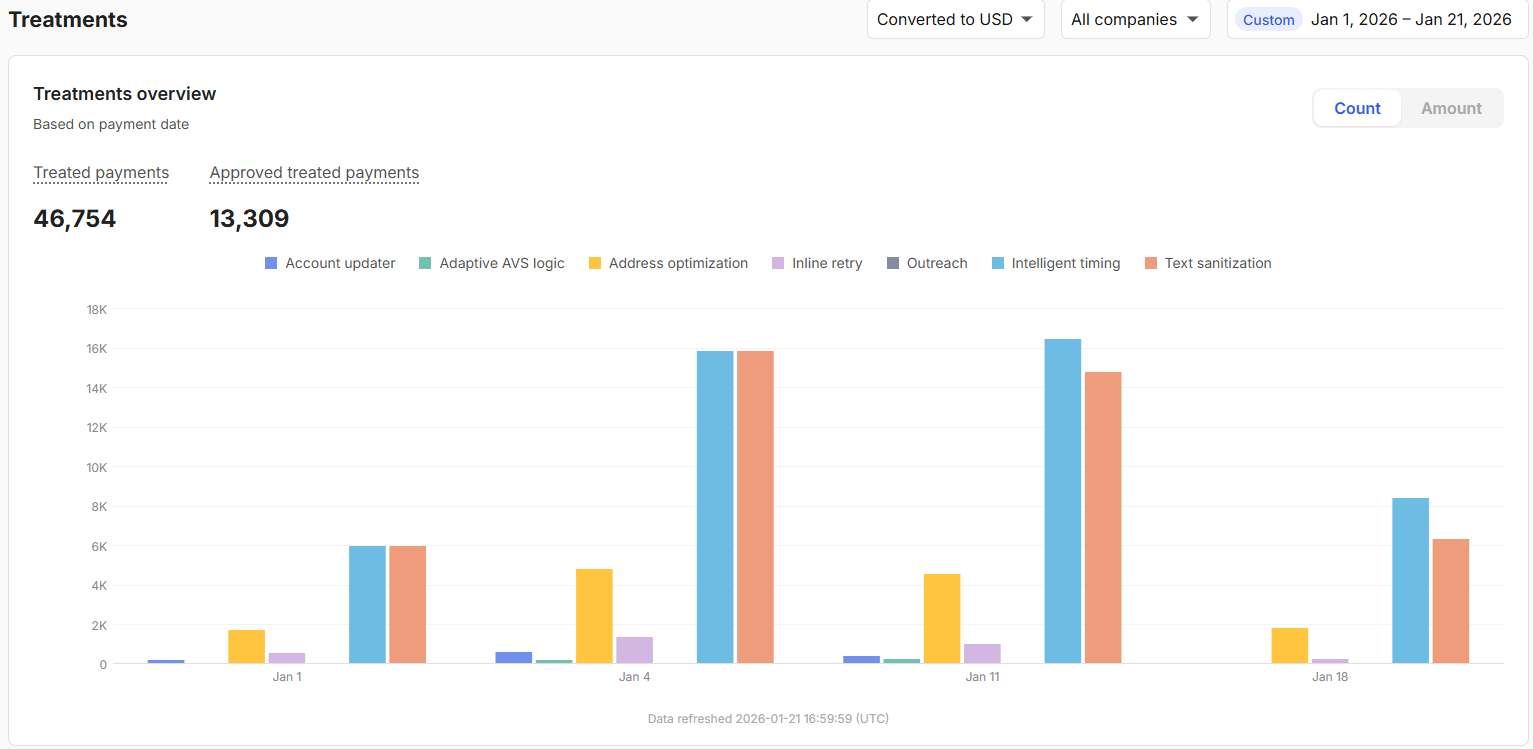Screen dimensions: 1533x749
Task: Open the Converted to USD dropdown
Action: point(955,19)
